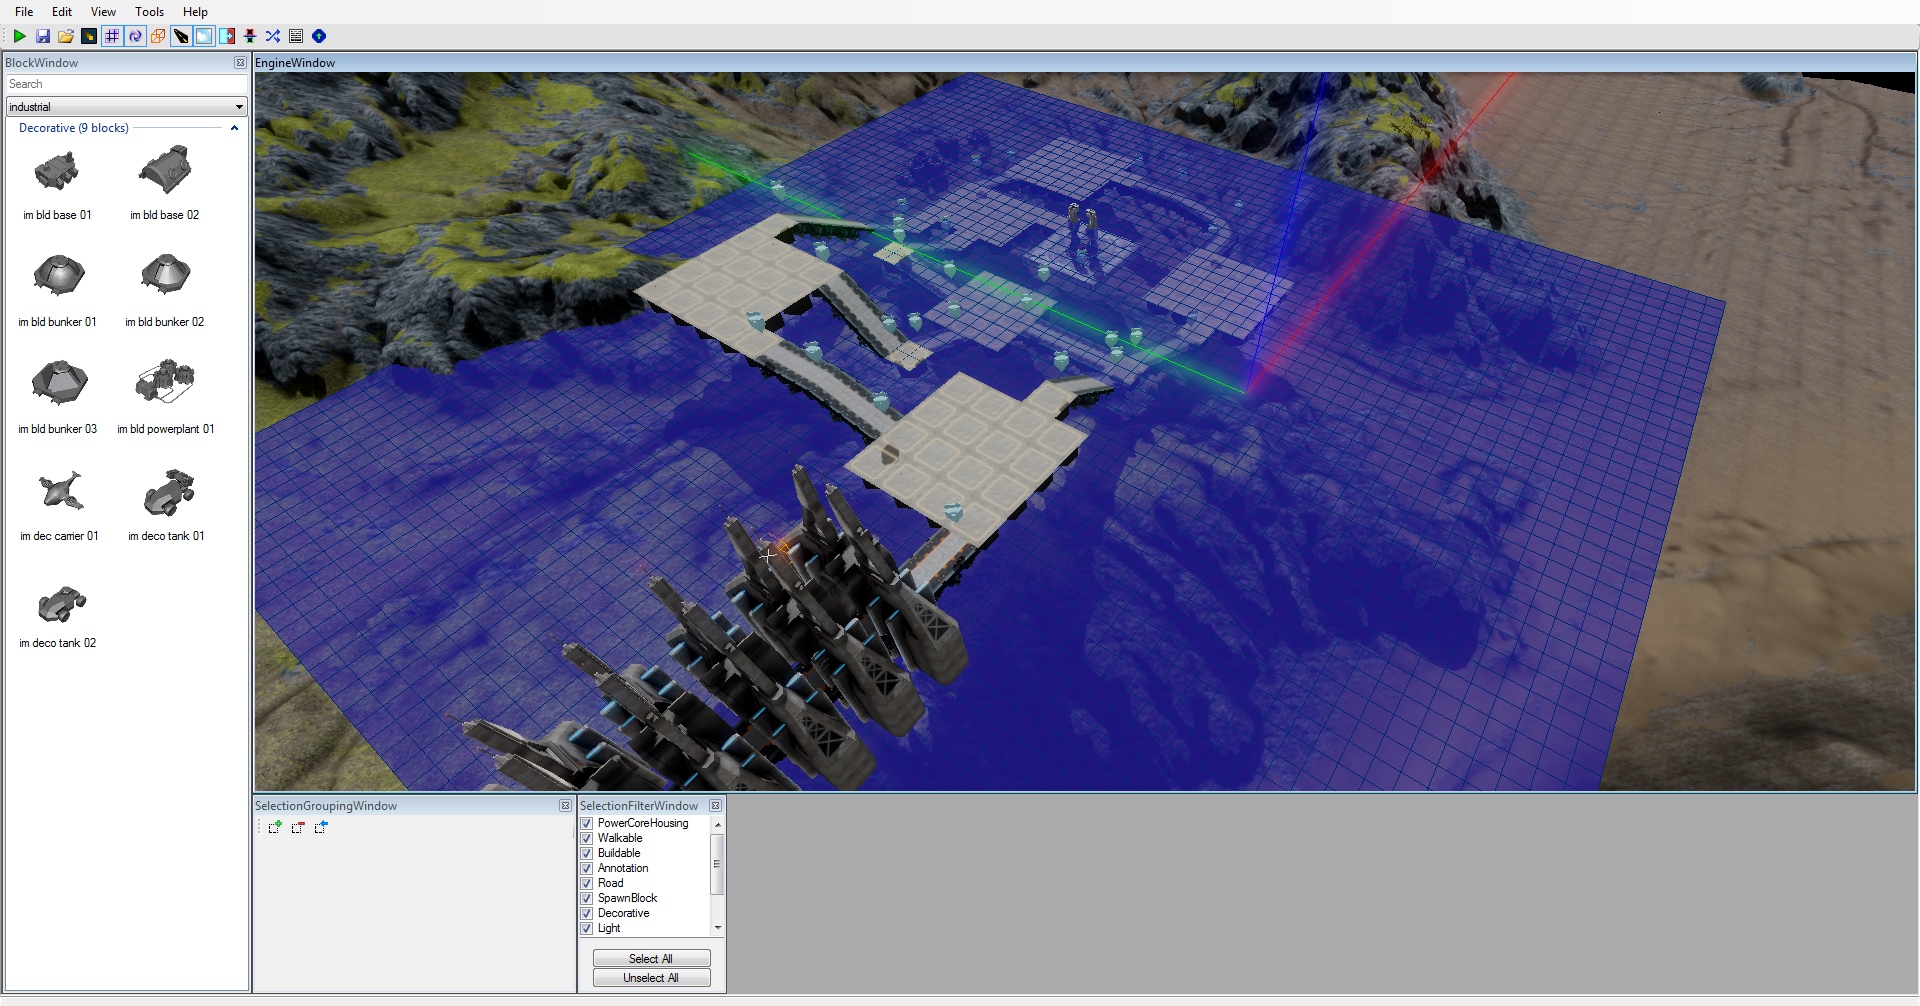Close the SelectionGroupingWindow panel
1920x1006 pixels.
565,805
